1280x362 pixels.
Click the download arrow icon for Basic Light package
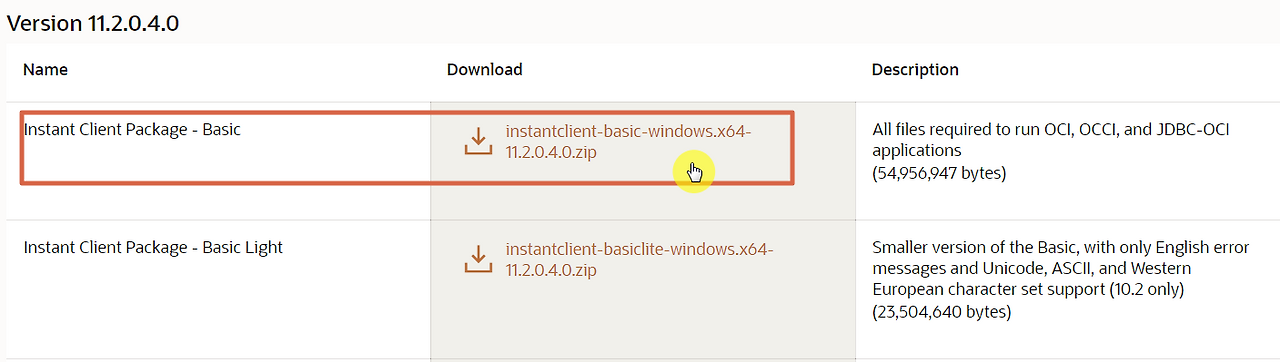[x=478, y=259]
